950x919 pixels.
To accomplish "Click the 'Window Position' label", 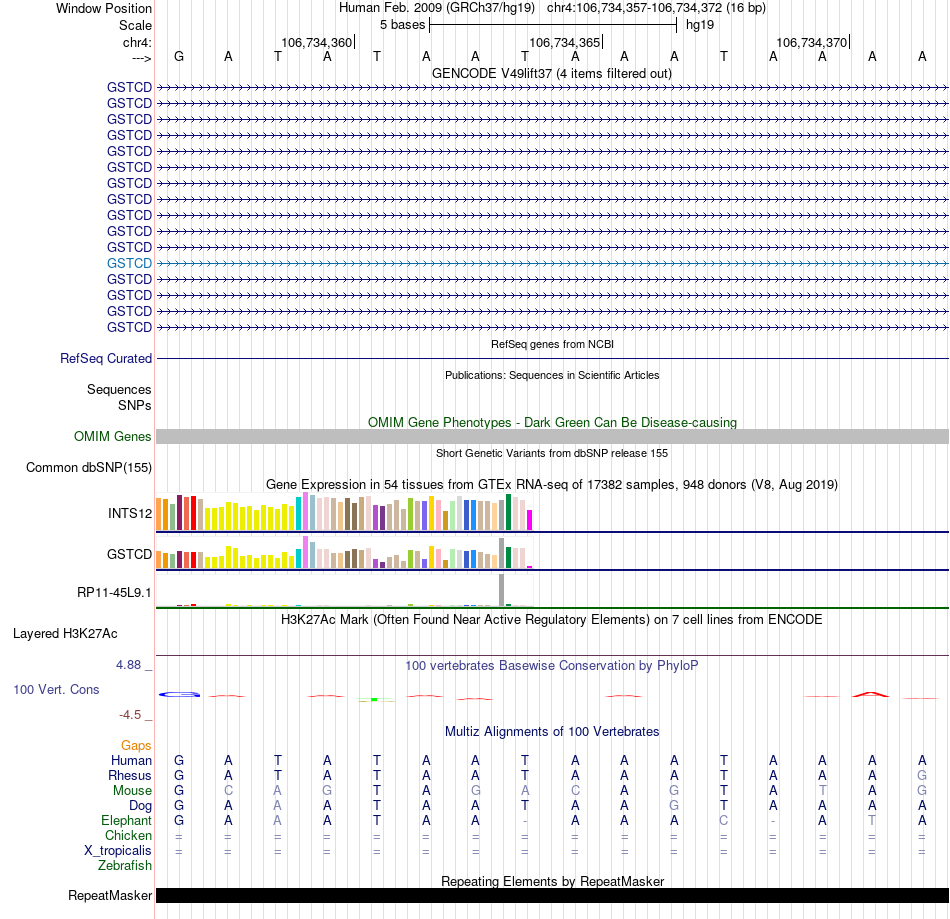I will click(104, 8).
